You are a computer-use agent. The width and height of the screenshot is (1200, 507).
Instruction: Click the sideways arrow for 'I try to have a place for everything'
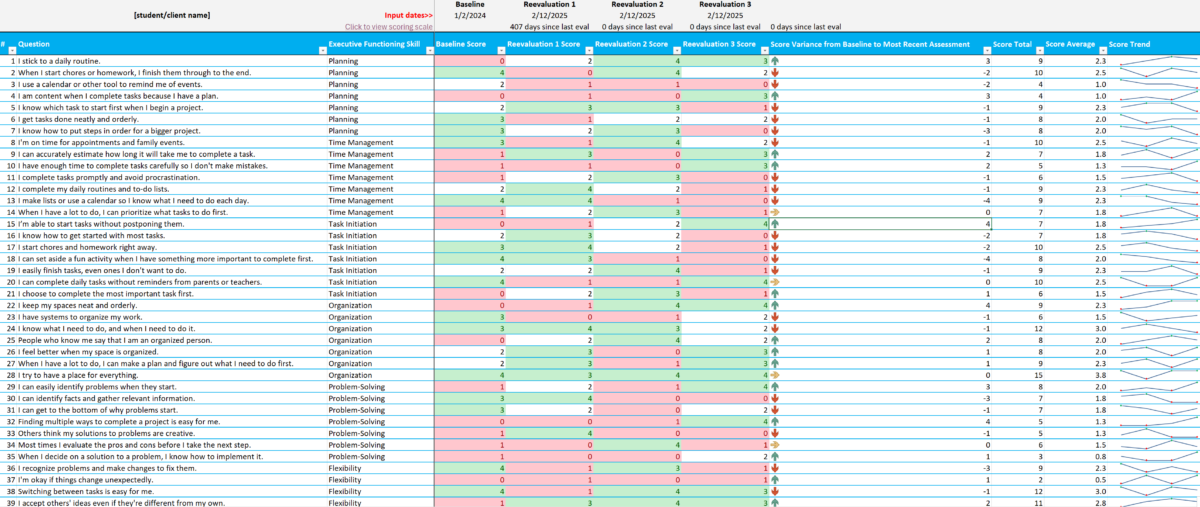pyautogui.click(x=774, y=375)
